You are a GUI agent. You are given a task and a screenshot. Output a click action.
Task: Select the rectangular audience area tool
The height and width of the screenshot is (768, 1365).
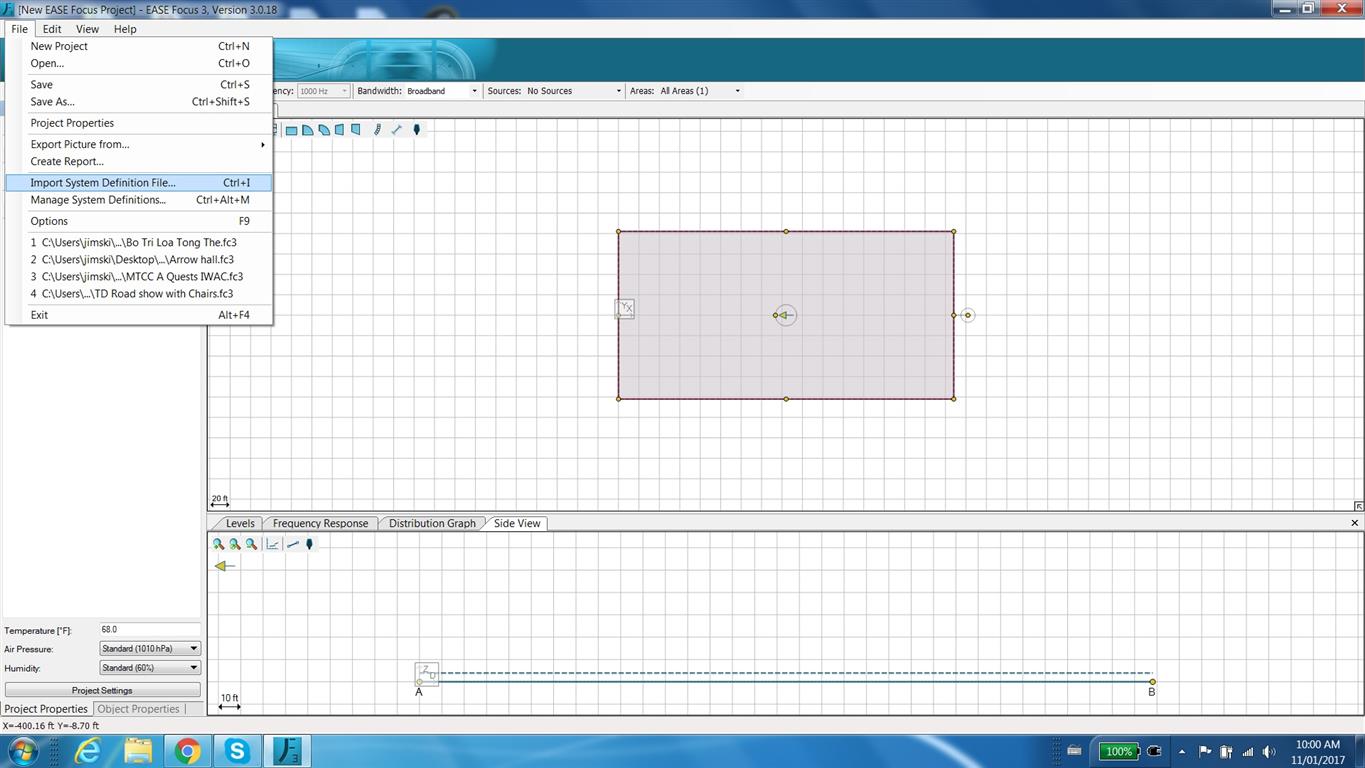[291, 130]
